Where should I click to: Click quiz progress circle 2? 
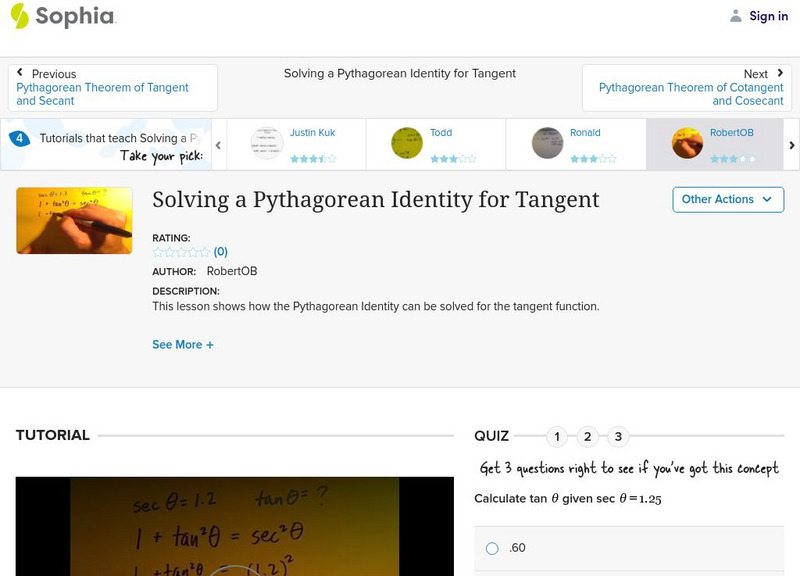(x=587, y=436)
